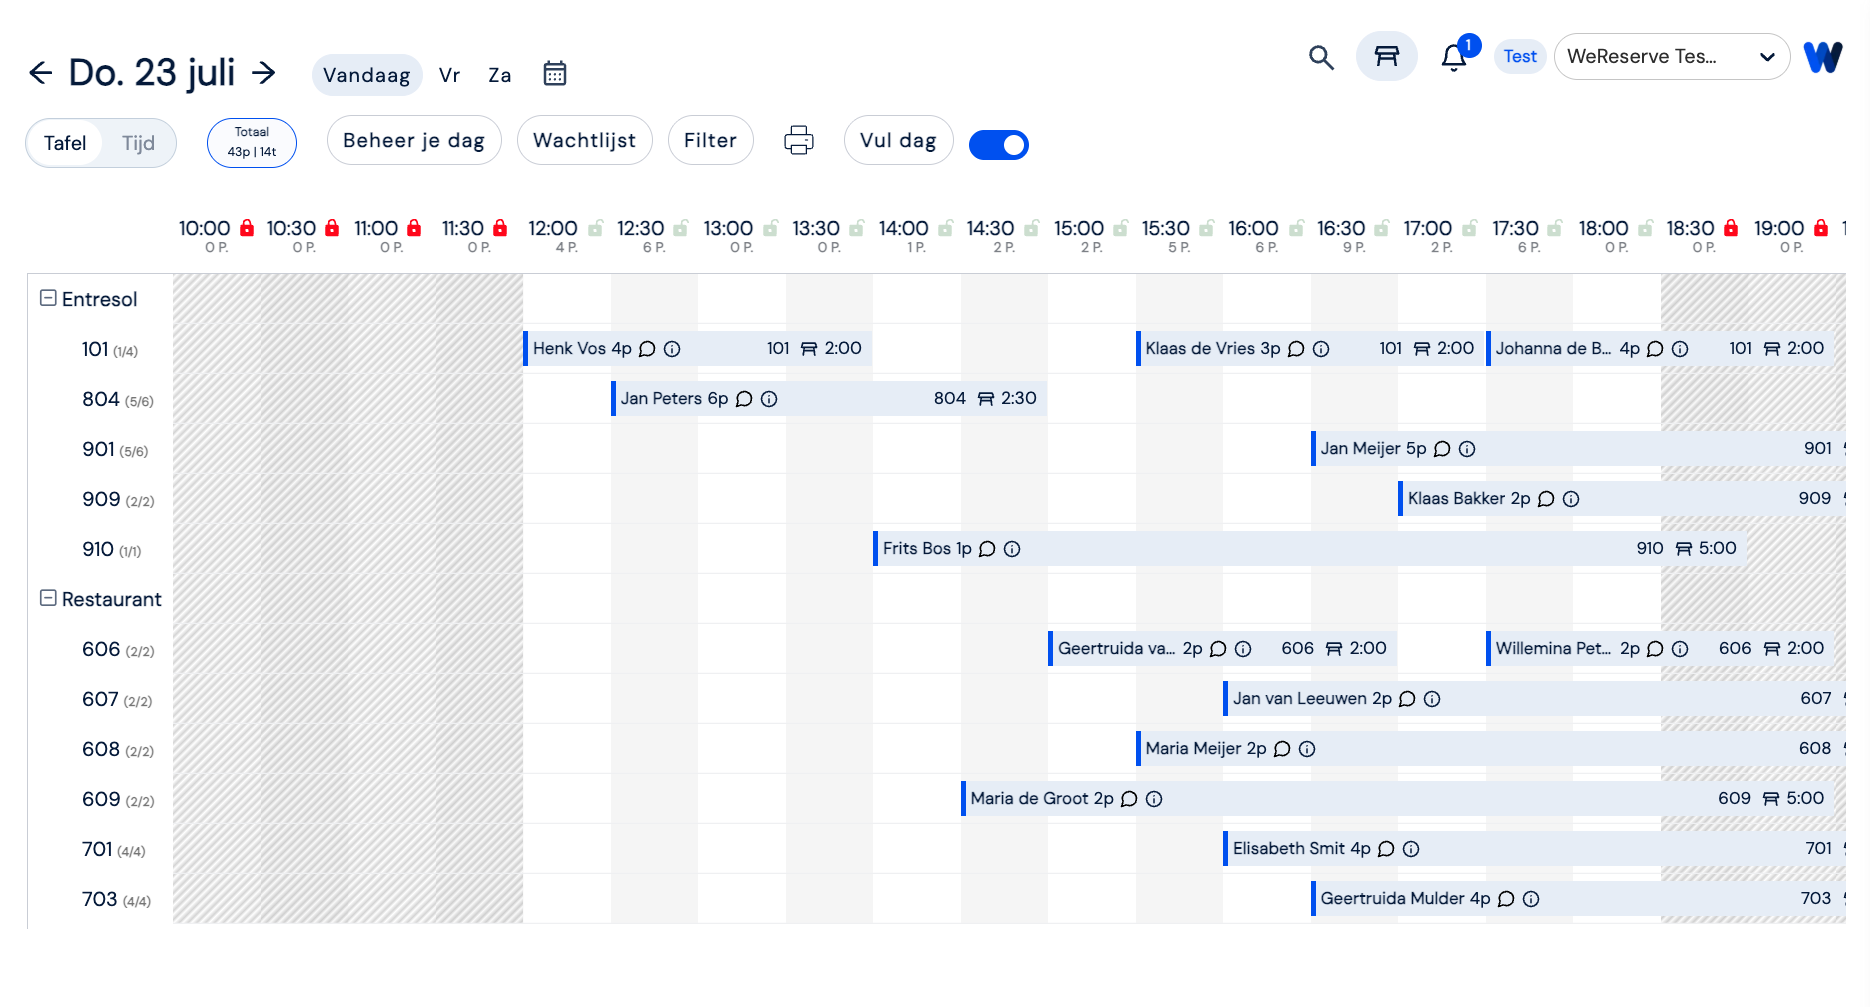Open comment icon for Klaas de Vries reservation

tap(1296, 349)
